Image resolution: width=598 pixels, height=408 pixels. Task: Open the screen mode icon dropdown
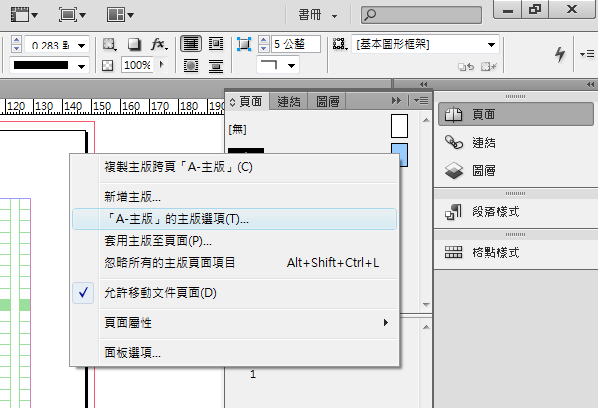[72, 15]
